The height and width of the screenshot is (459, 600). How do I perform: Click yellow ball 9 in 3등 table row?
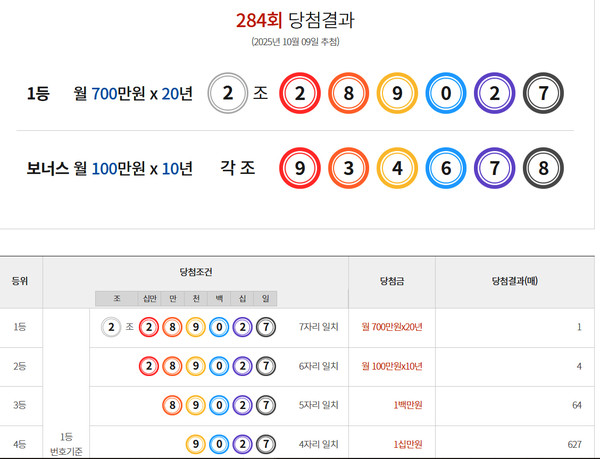196,405
